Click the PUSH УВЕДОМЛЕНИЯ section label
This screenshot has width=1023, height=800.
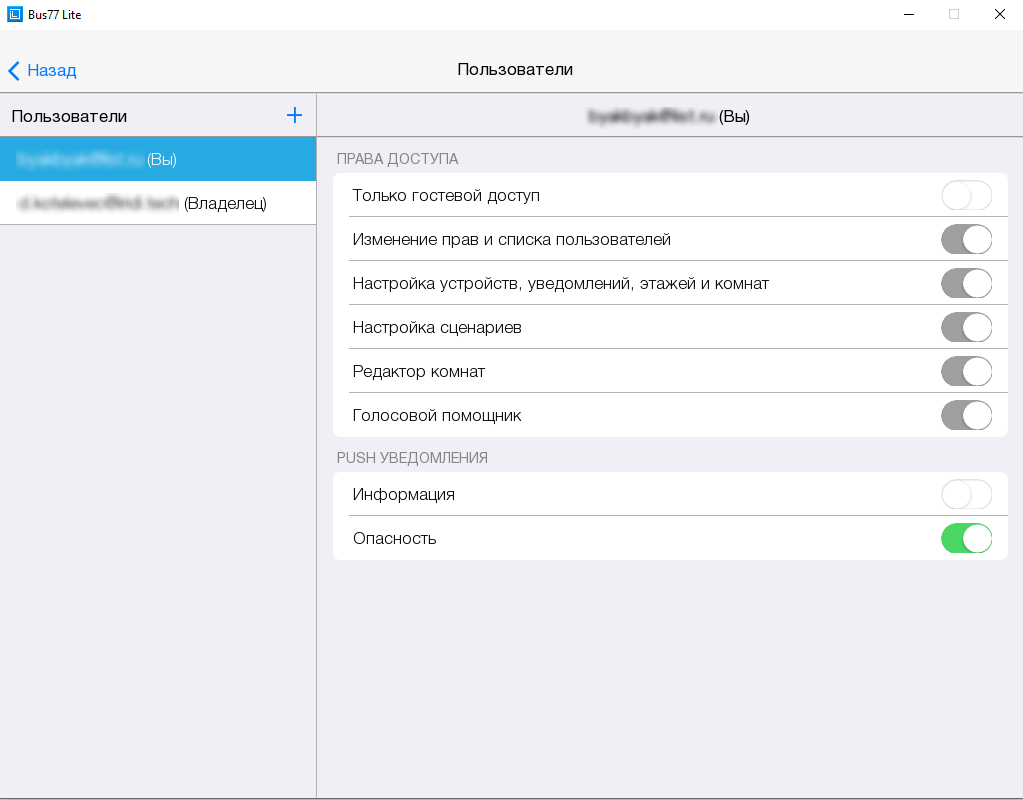tap(412, 457)
